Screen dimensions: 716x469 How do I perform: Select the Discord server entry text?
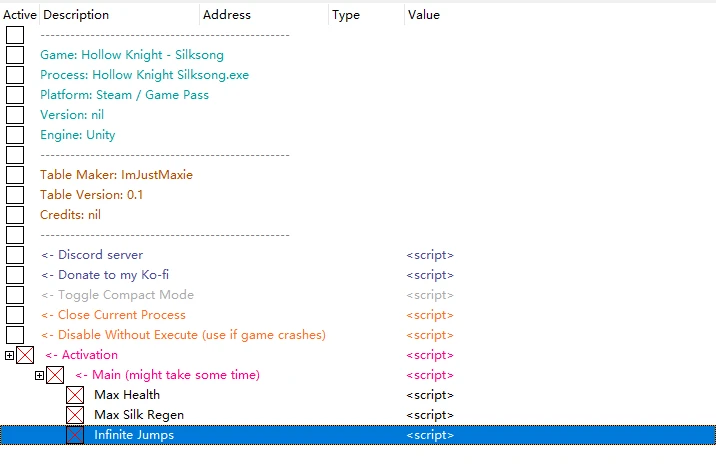pyautogui.click(x=92, y=255)
